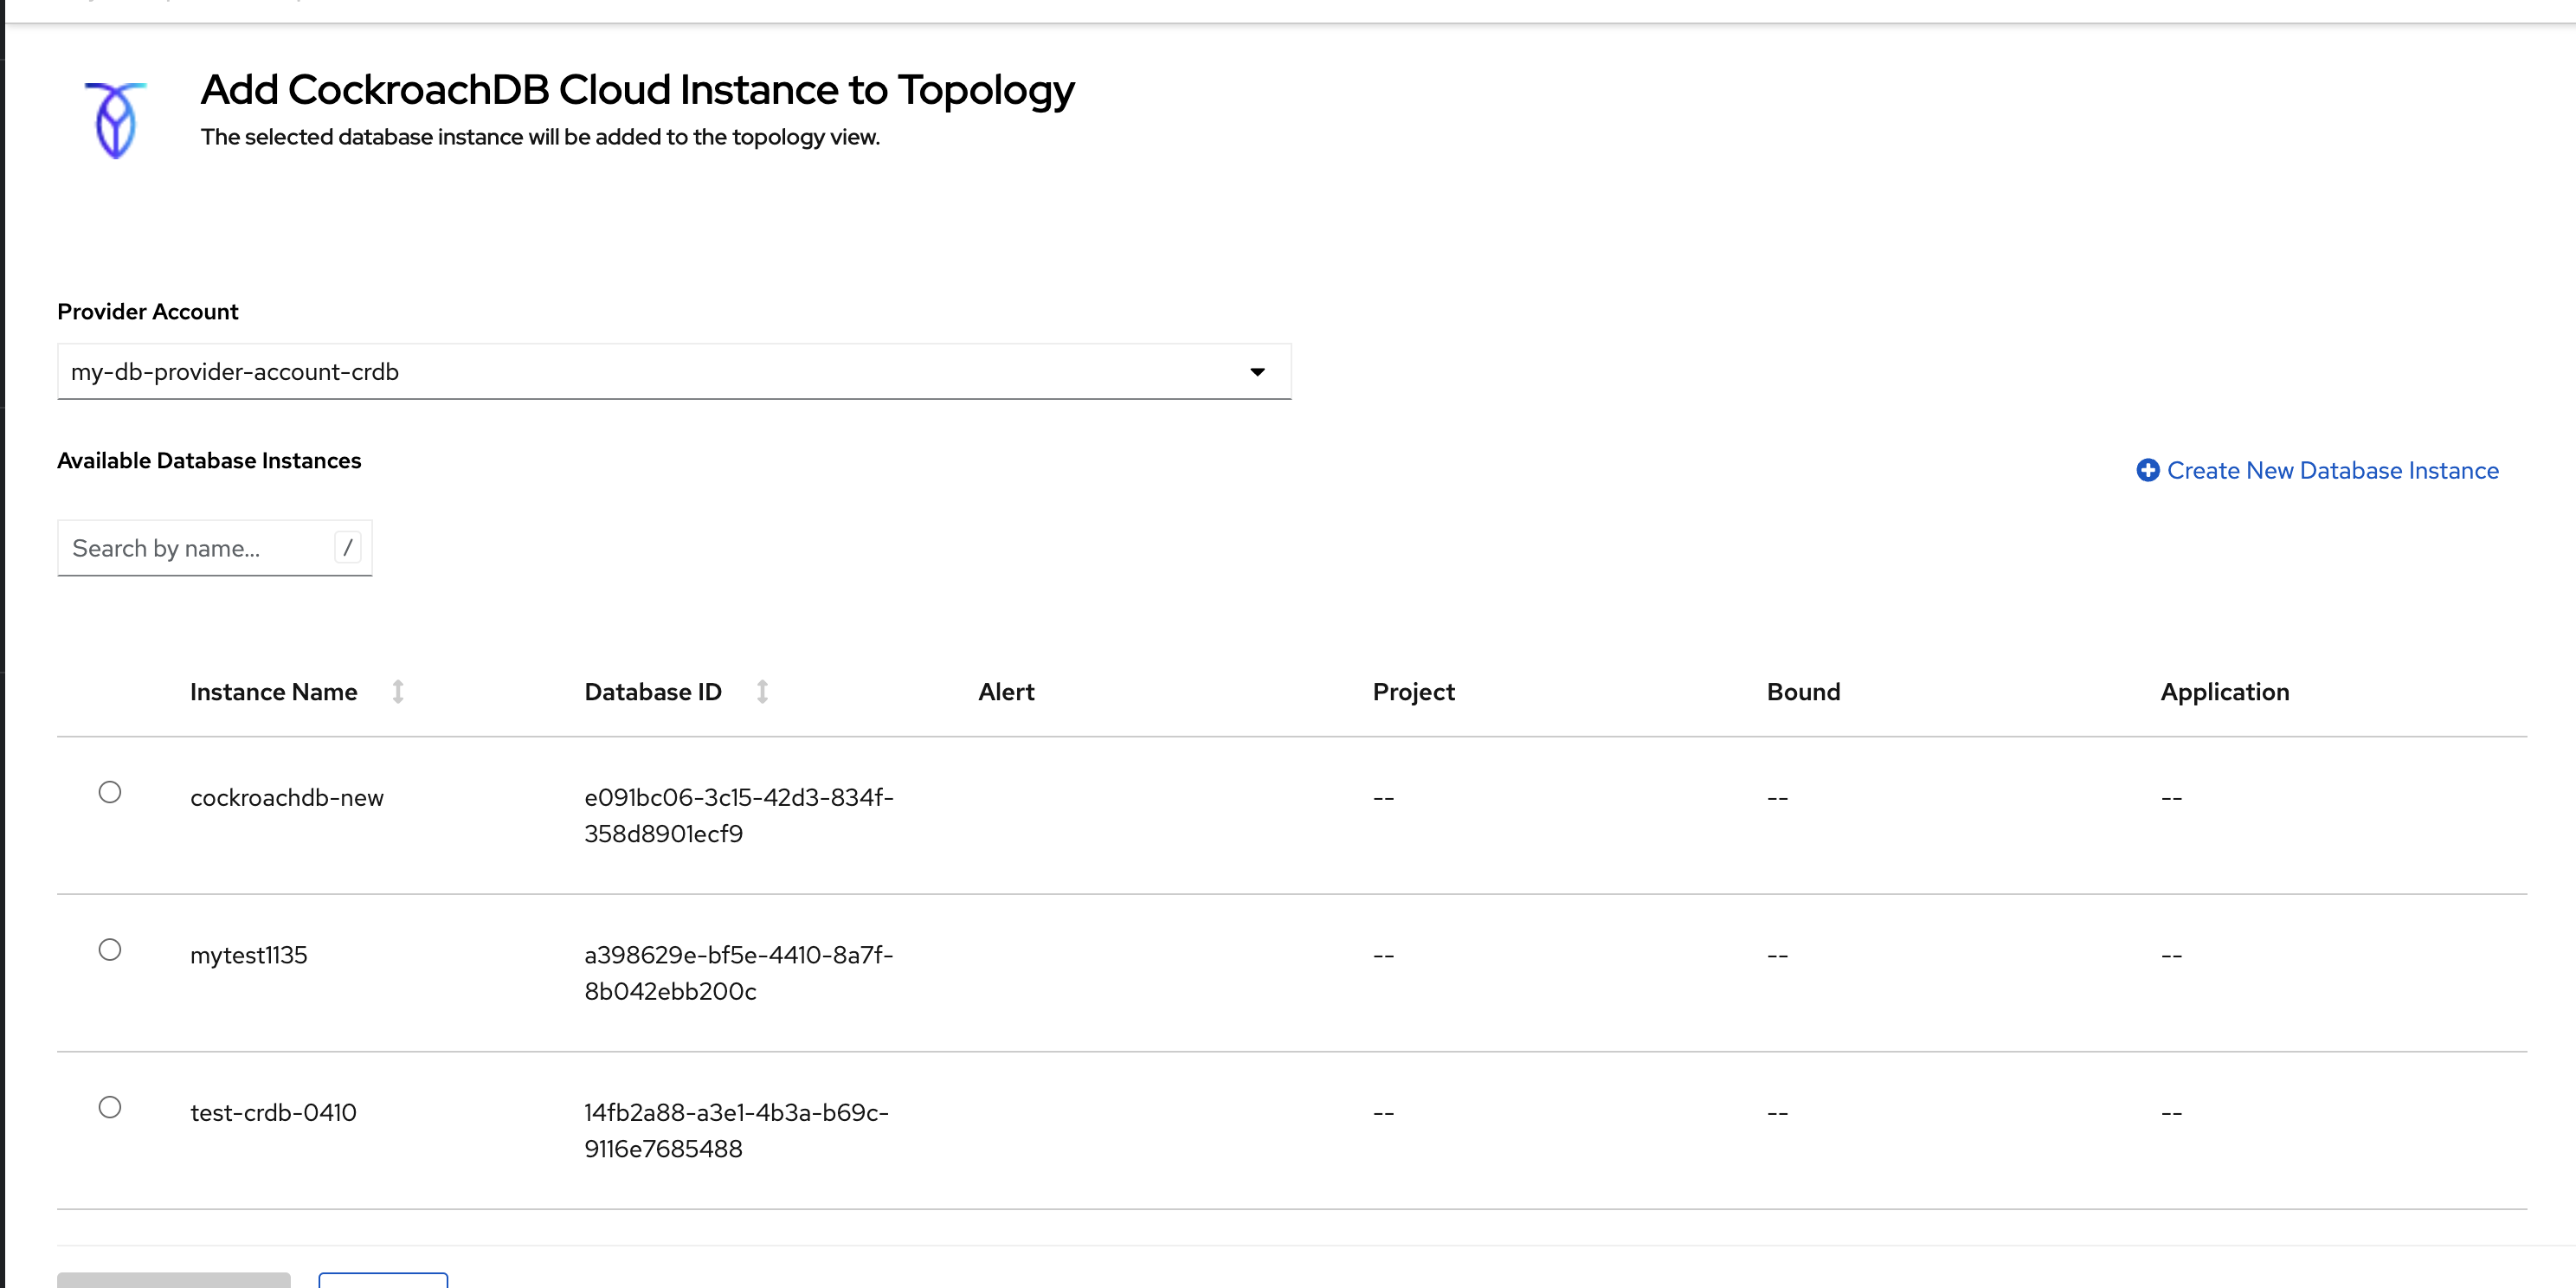Click the Database ID column header
Viewport: 2576px width, 1288px height.
pos(652,692)
